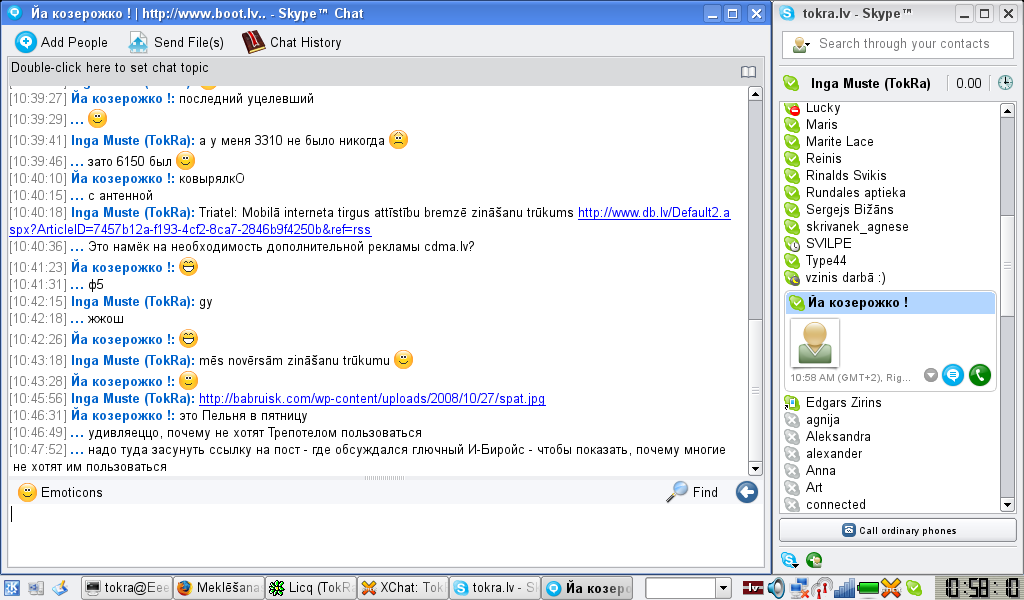Switch to Meklēšana Firefox taskbar item
1024x600 pixels.
219,588
